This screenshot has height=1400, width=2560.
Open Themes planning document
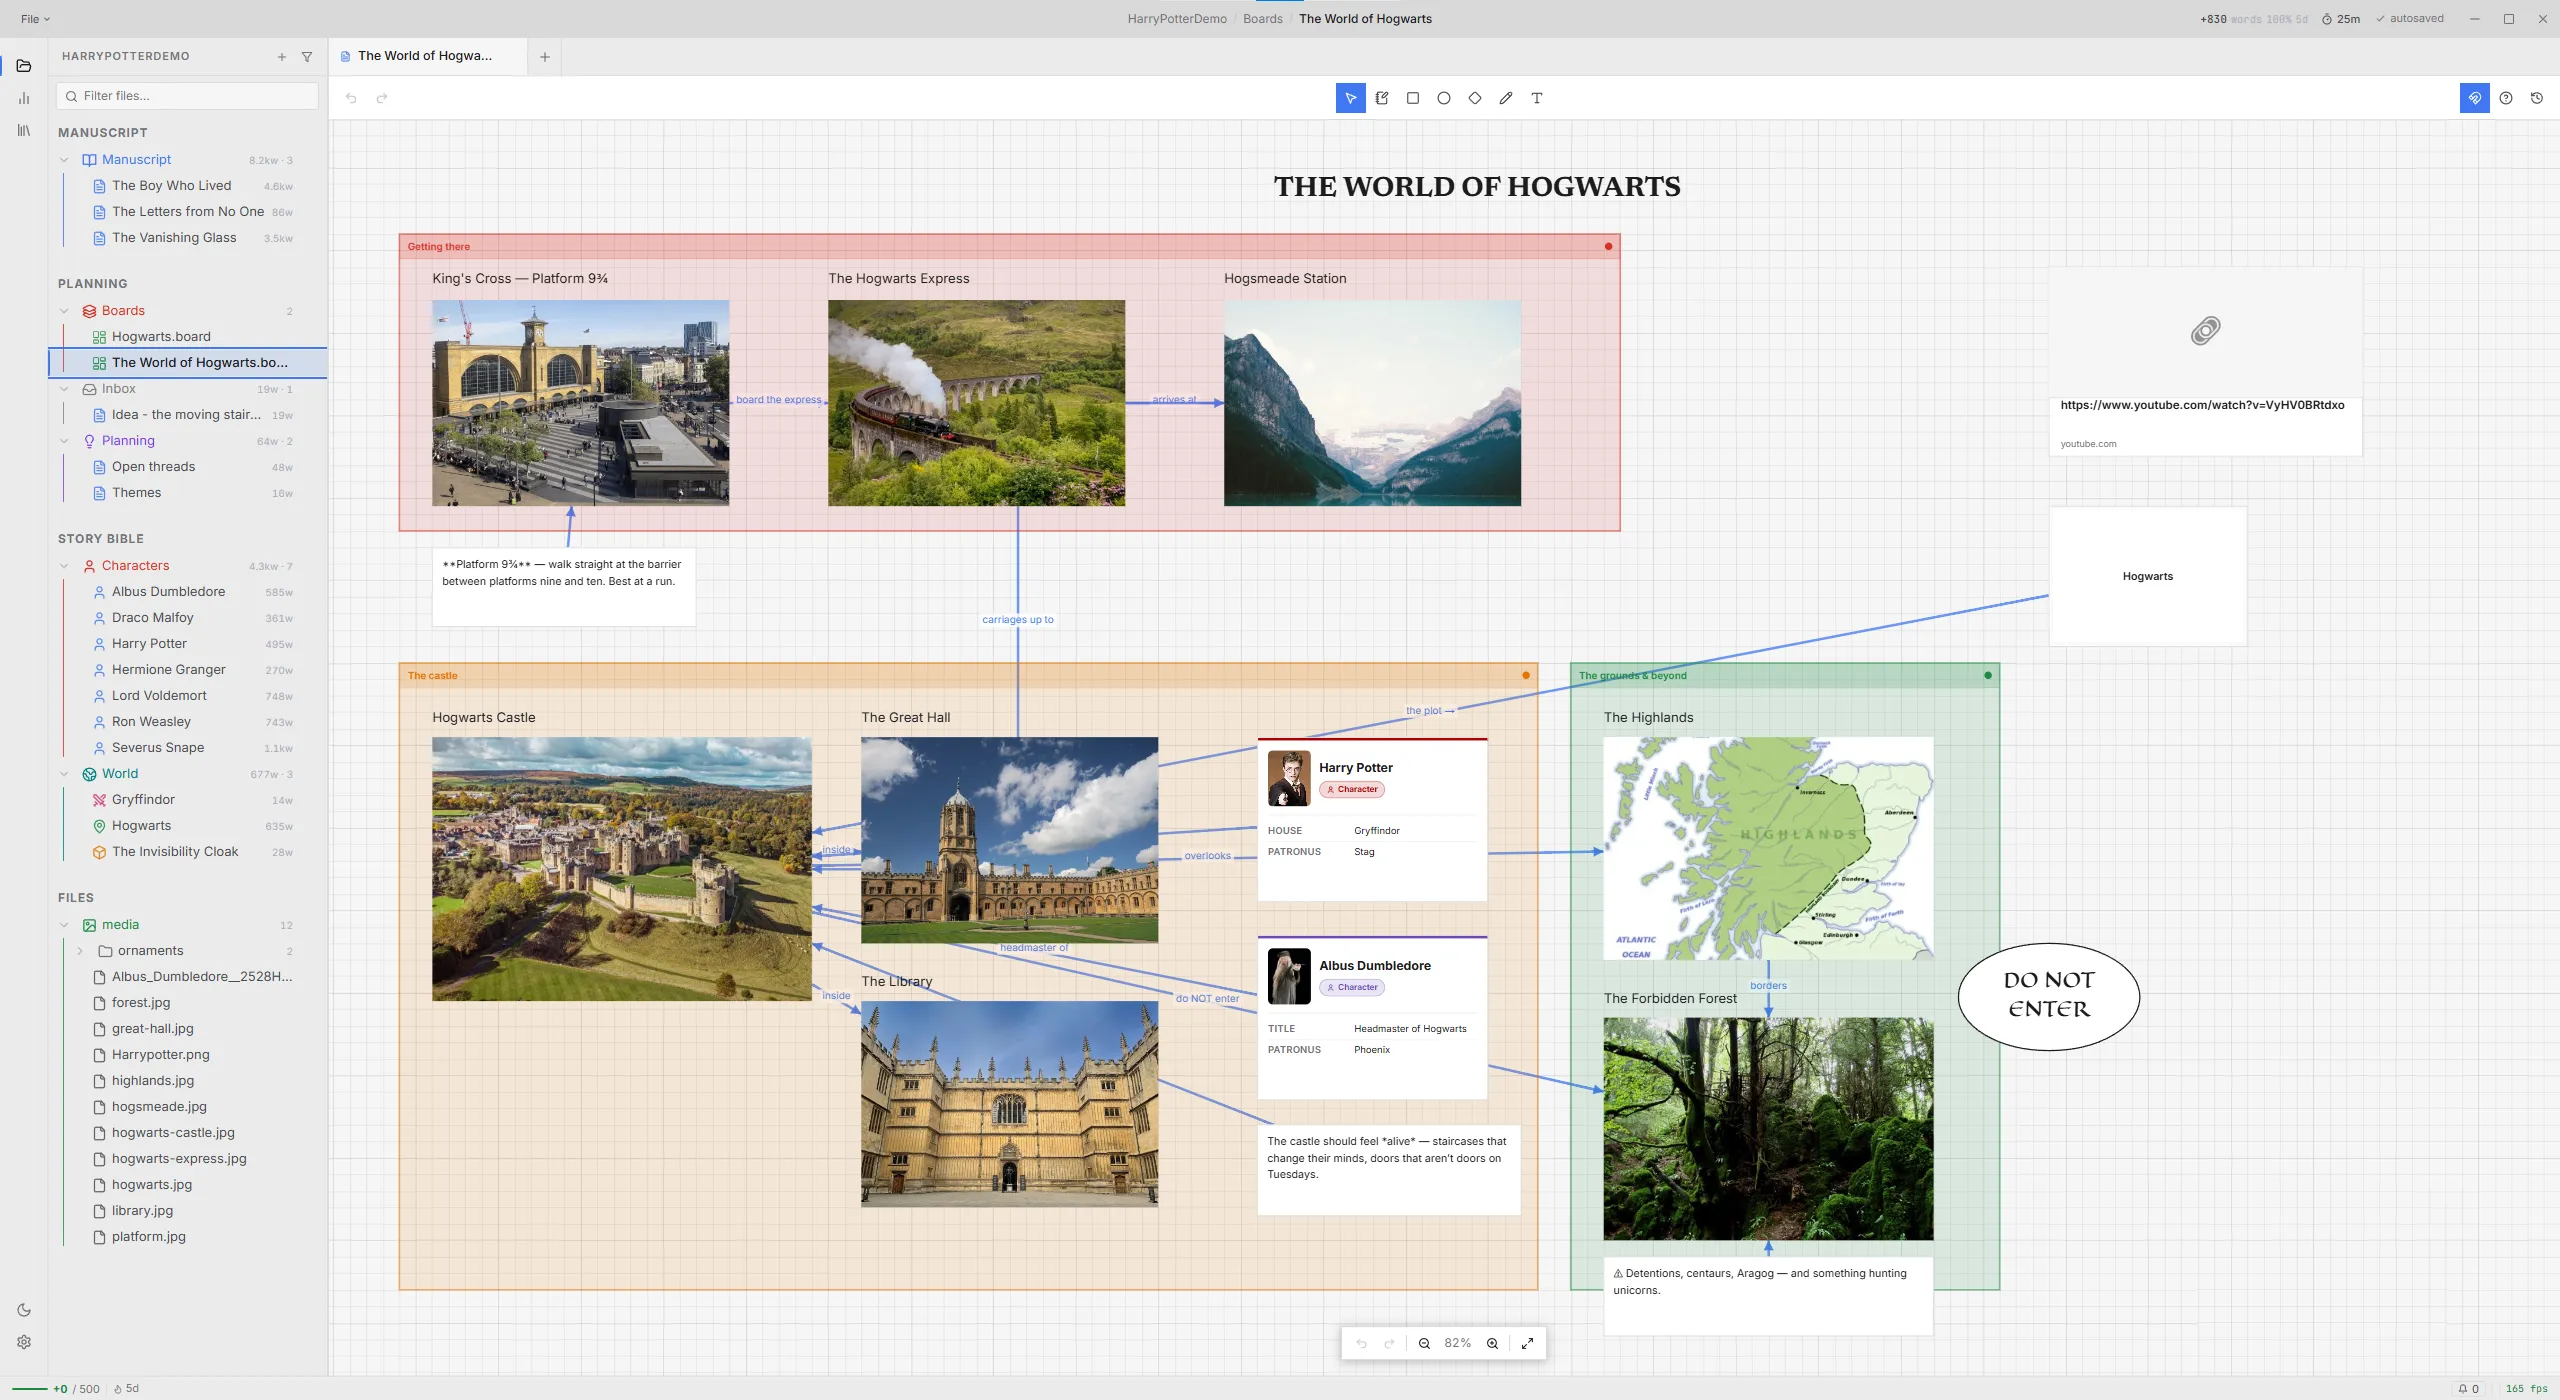pyautogui.click(x=187, y=493)
